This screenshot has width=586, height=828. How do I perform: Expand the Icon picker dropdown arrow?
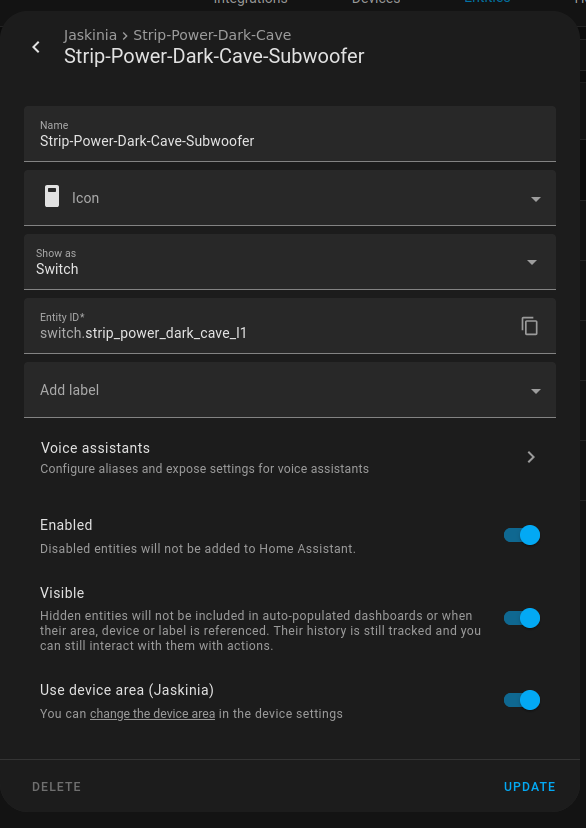[535, 199]
